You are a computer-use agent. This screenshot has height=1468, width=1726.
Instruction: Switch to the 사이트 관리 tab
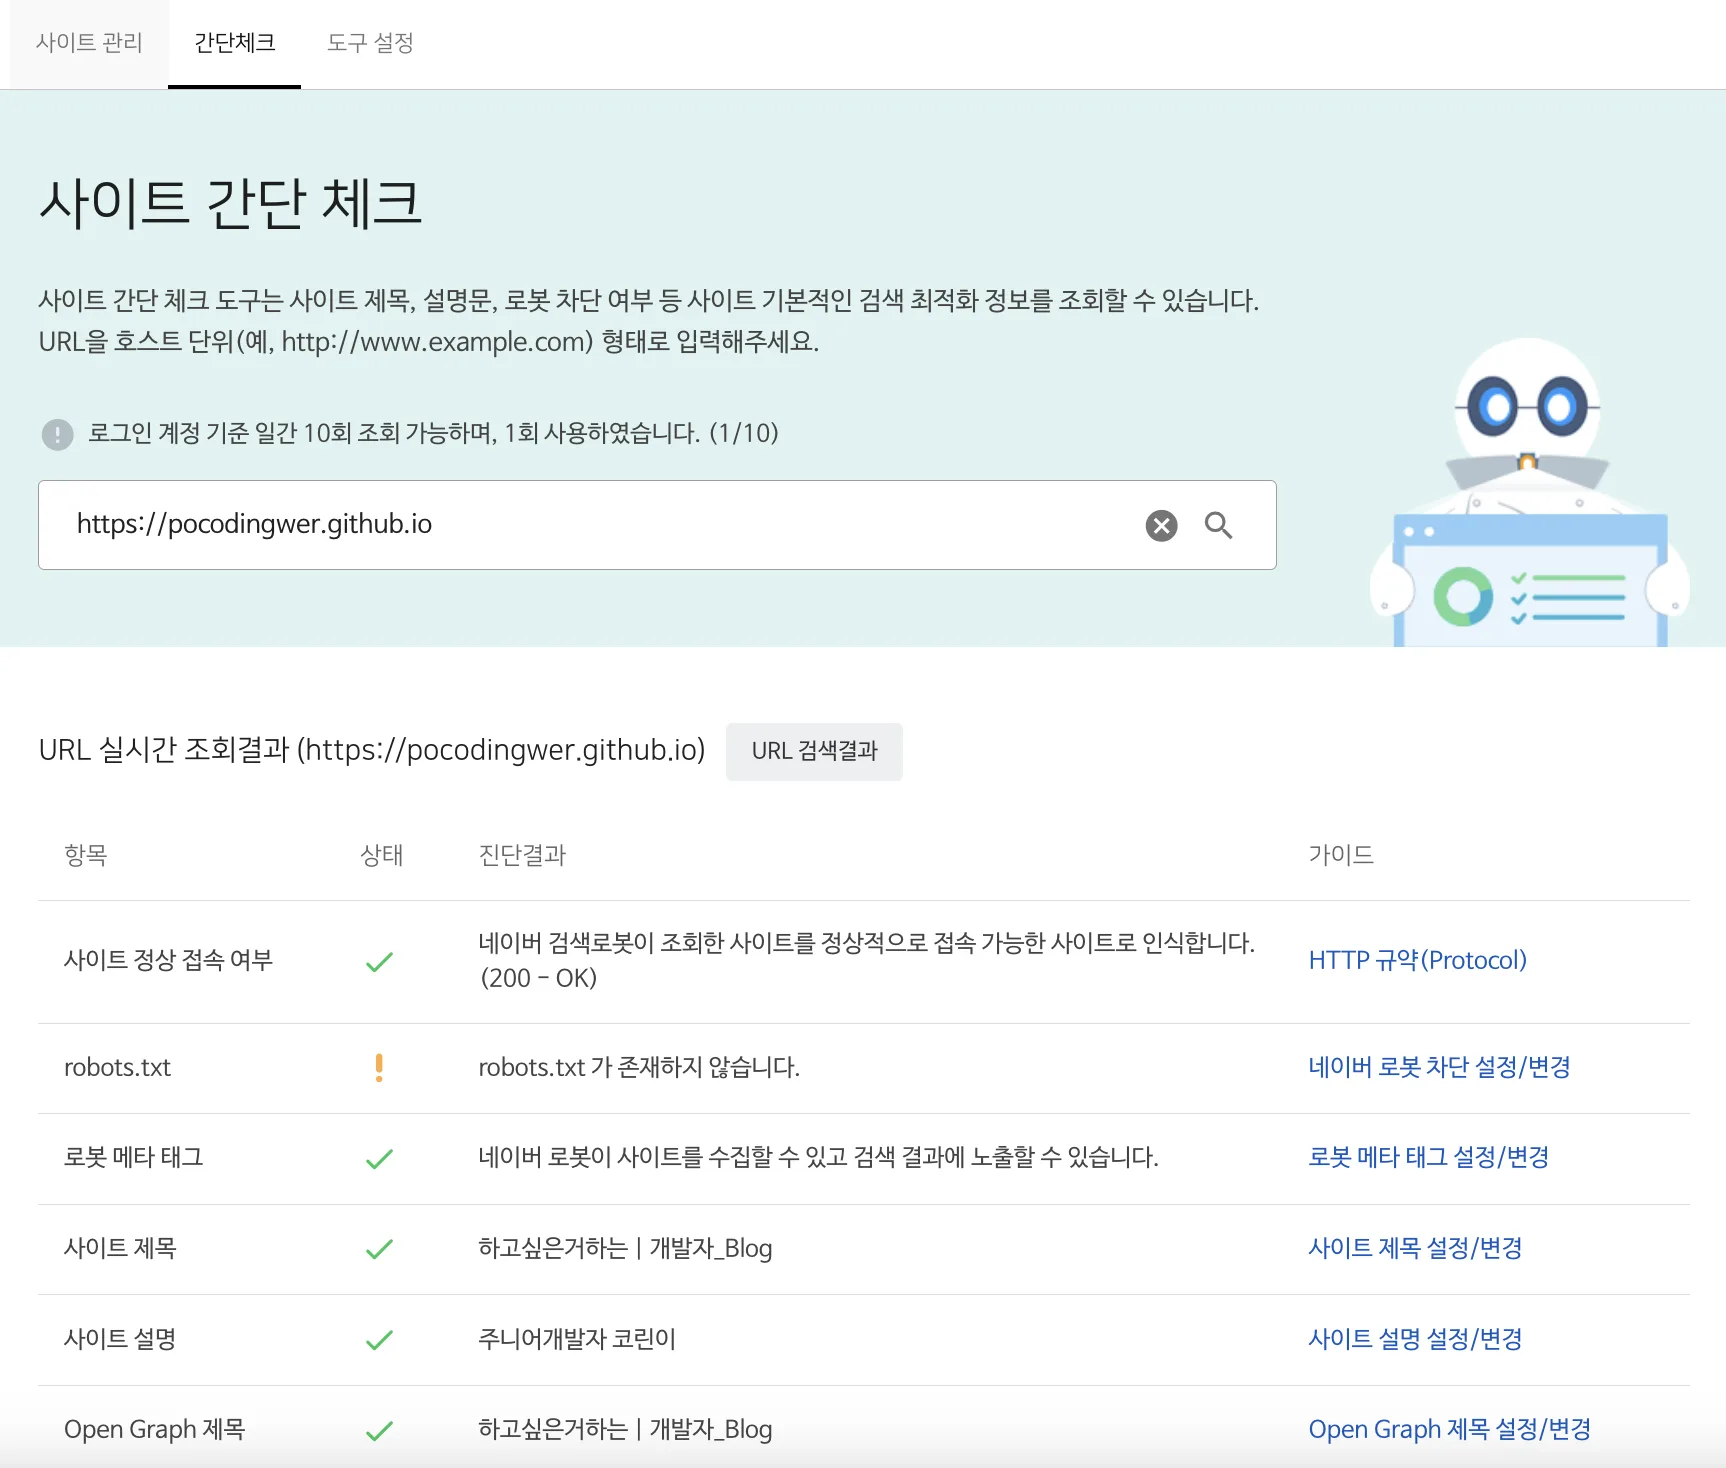(89, 43)
